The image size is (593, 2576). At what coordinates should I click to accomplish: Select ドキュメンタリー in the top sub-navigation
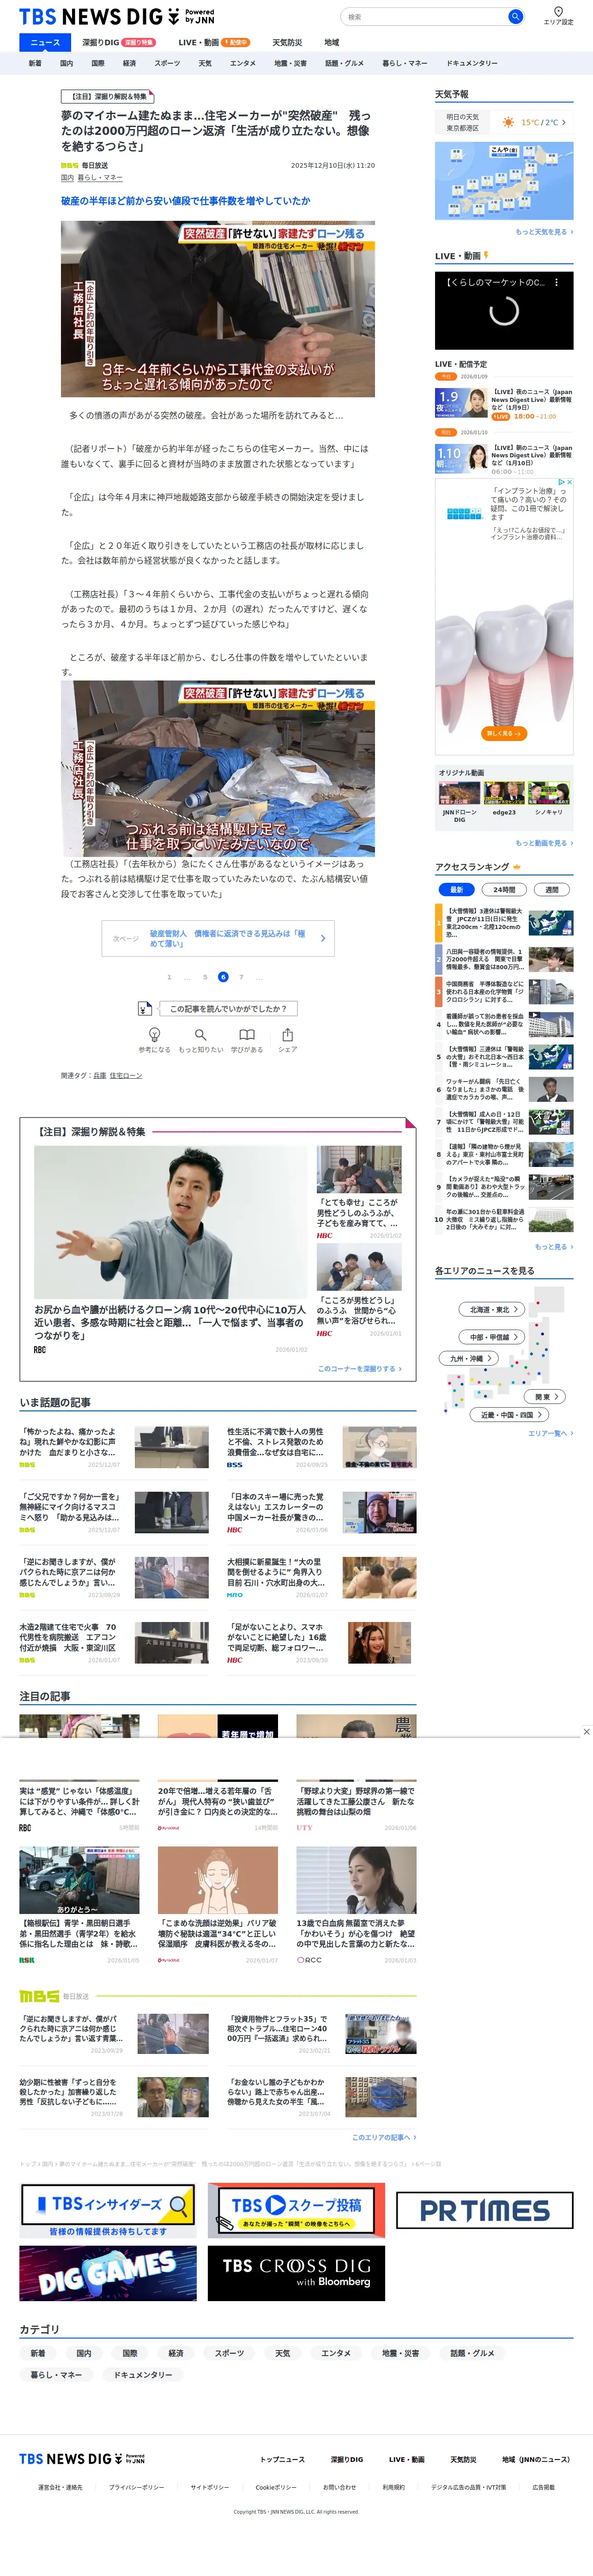[x=472, y=63]
